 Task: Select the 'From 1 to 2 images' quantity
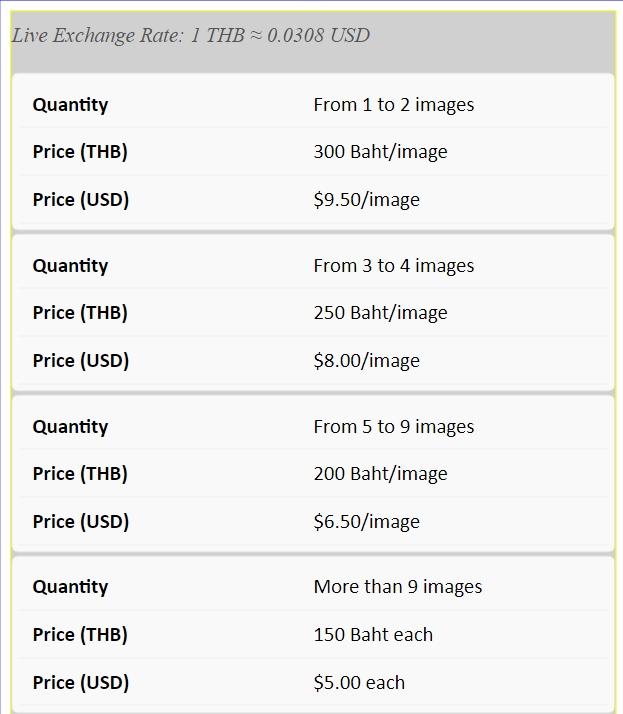[393, 105]
